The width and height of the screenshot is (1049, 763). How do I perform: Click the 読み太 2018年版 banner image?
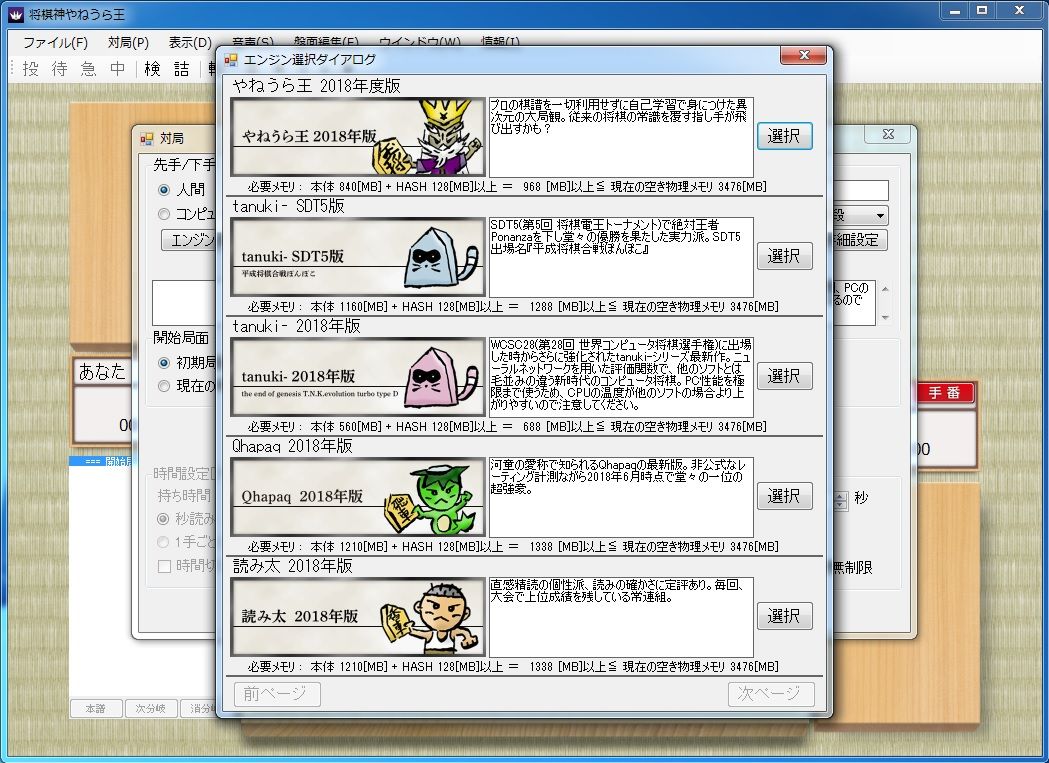[358, 617]
